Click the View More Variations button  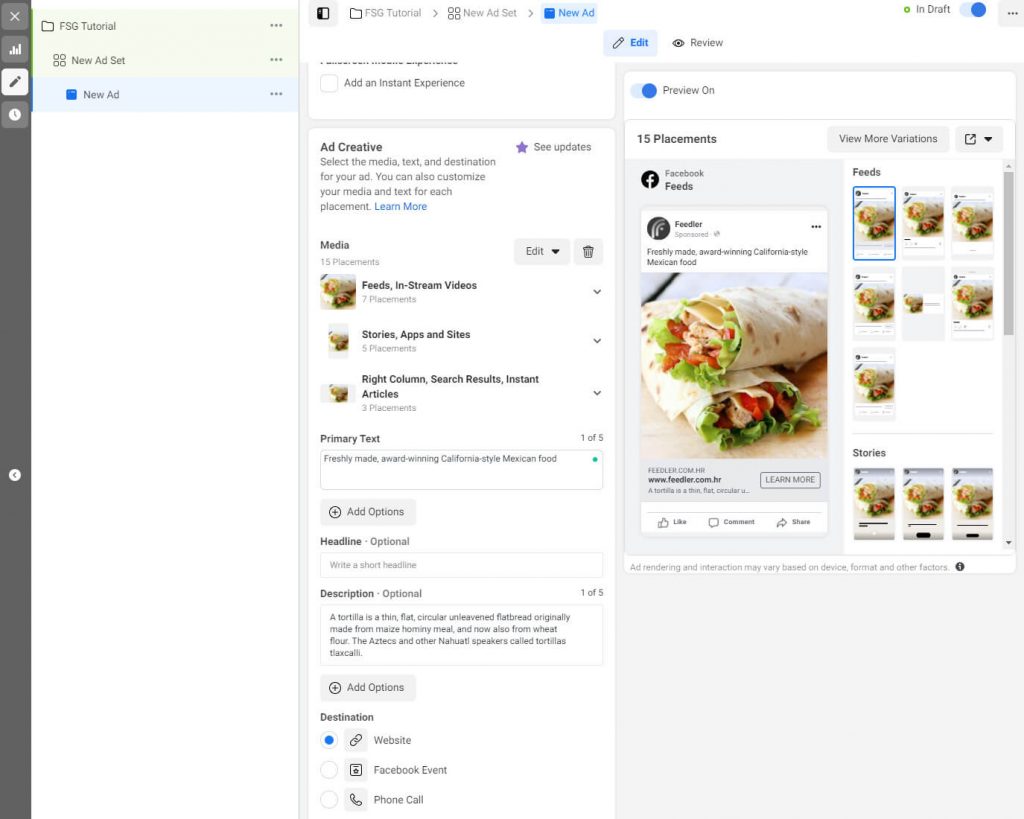tap(888, 139)
